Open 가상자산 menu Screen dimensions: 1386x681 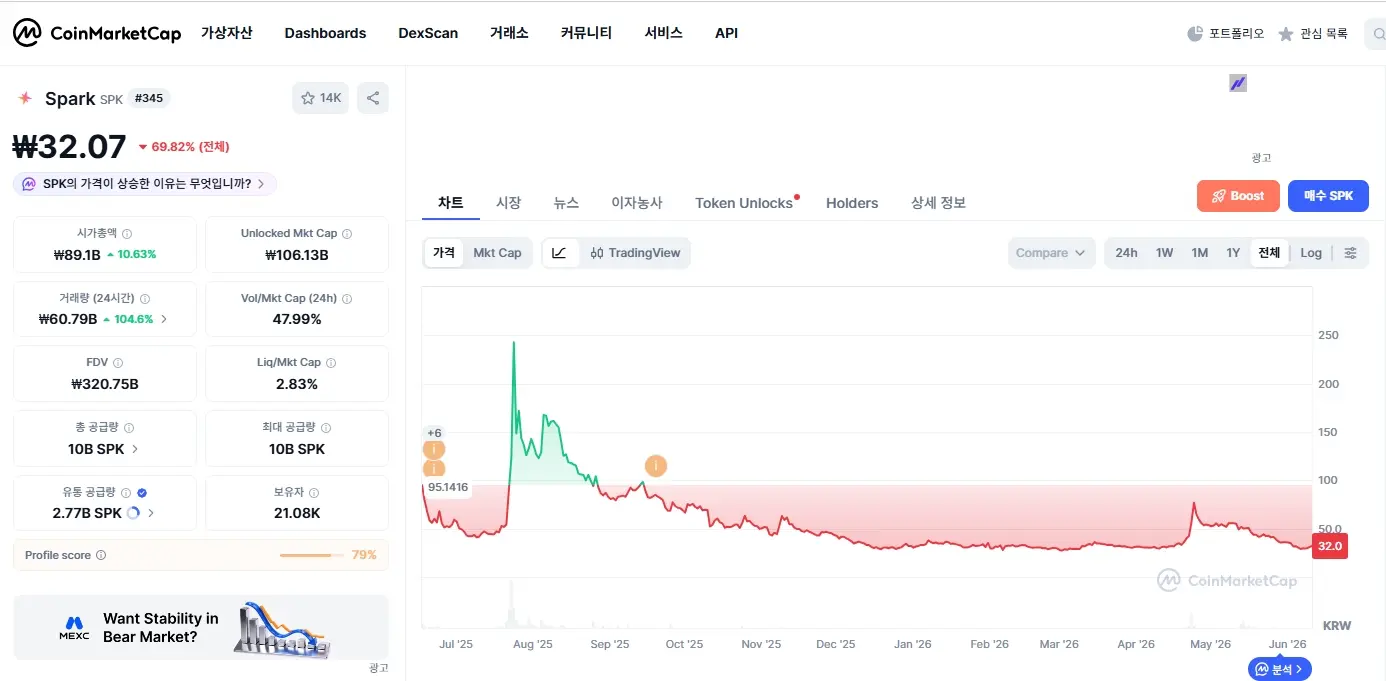click(227, 33)
